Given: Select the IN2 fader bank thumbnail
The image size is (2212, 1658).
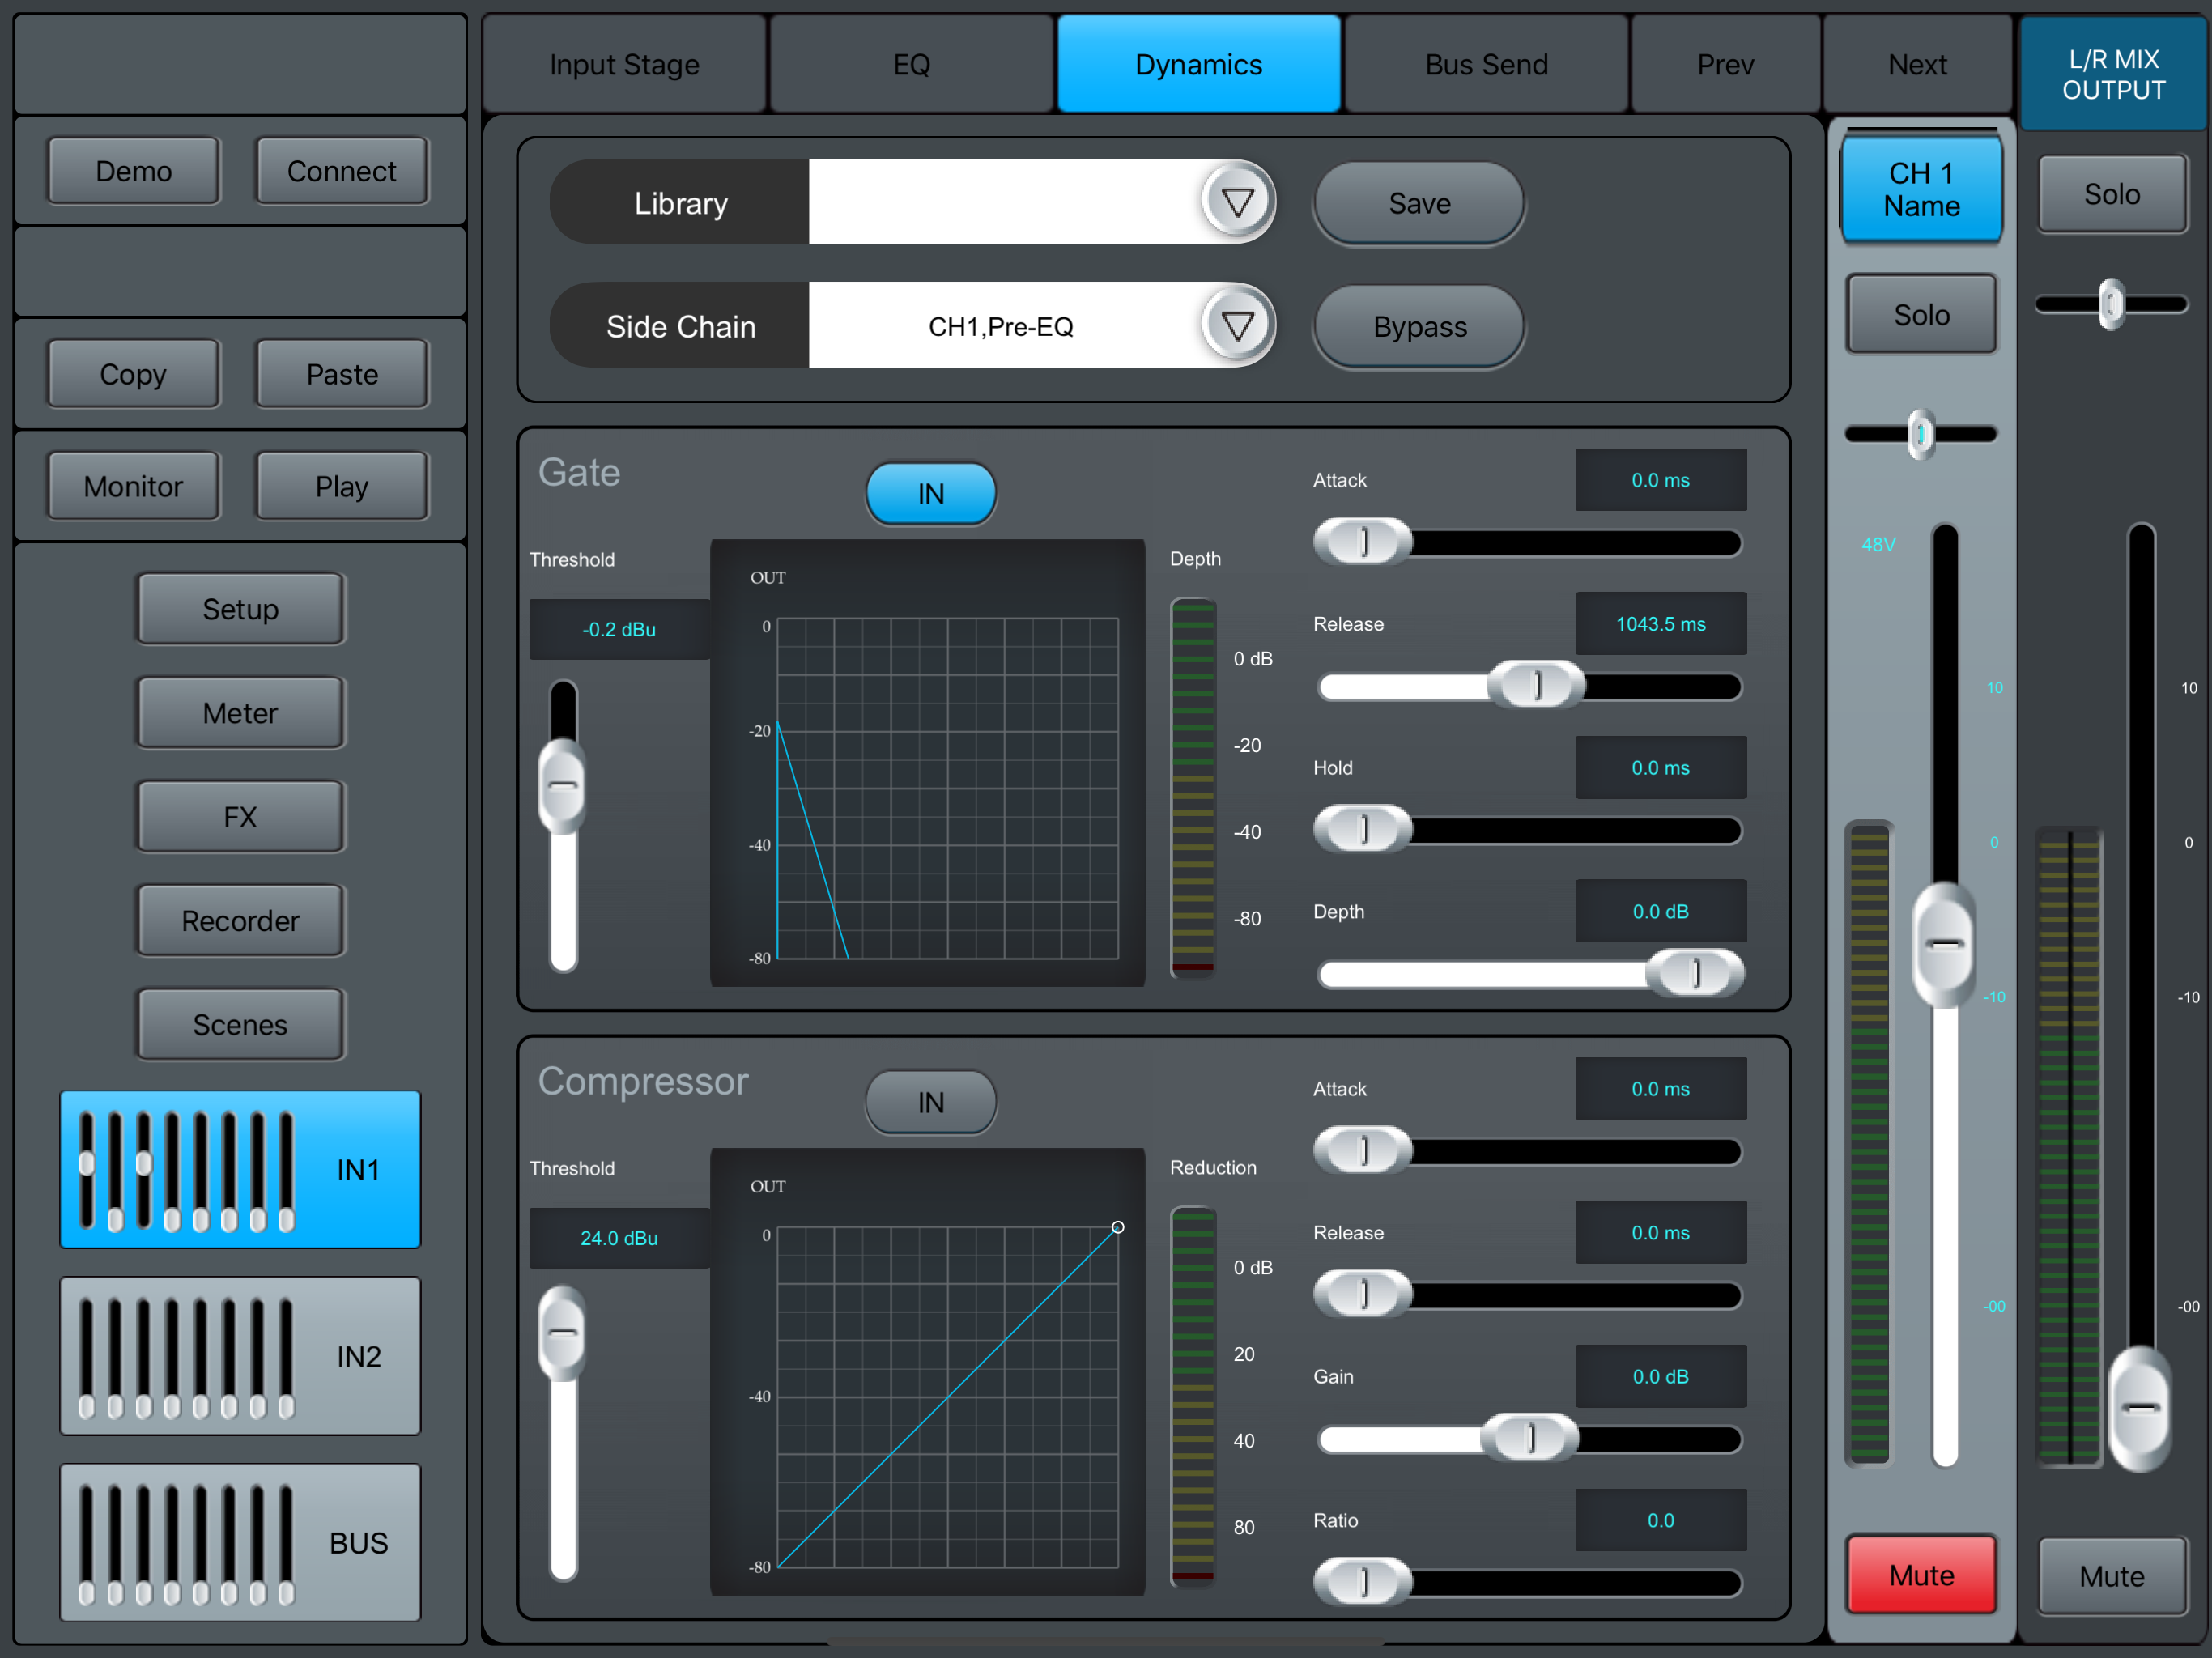Looking at the screenshot, I should pos(240,1355).
